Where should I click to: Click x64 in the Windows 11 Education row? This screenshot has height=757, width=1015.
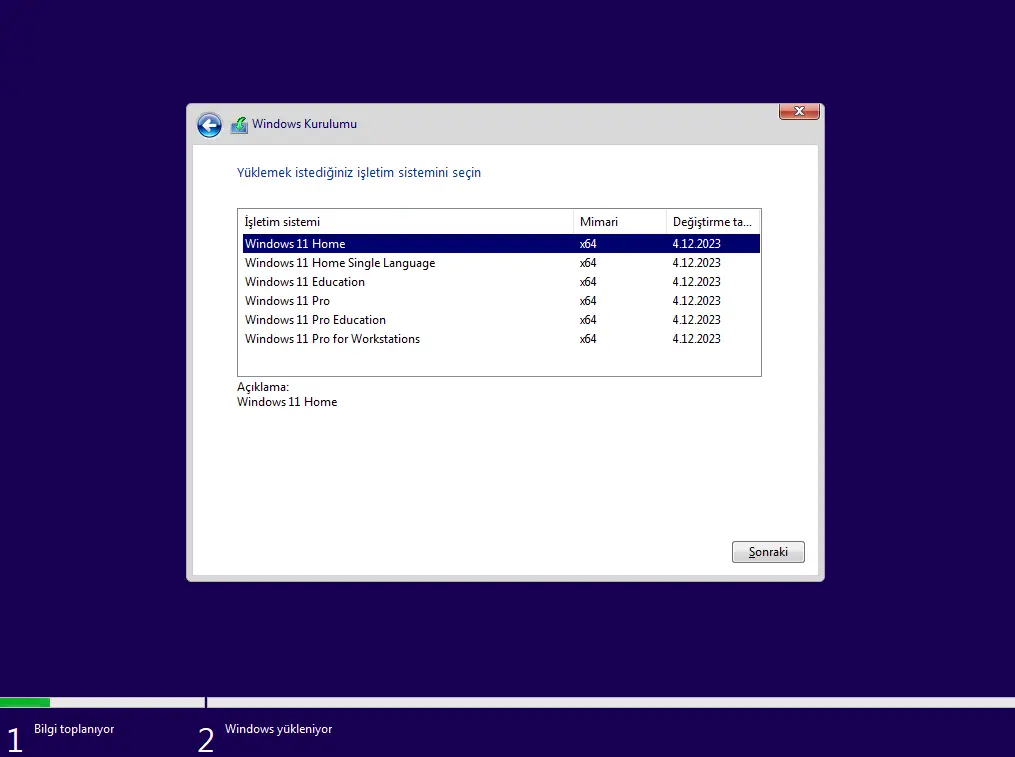588,282
